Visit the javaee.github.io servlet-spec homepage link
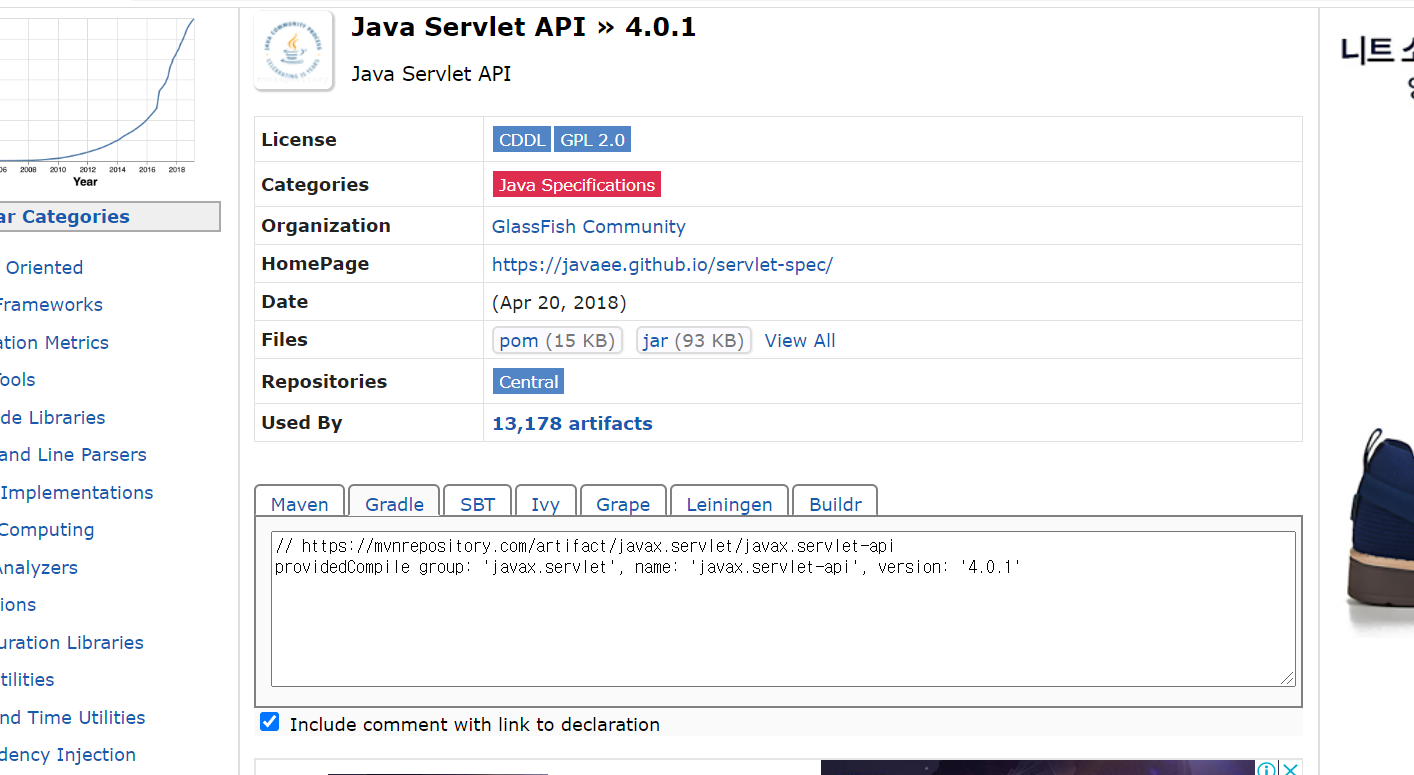Screen dimensions: 1414x775 [662, 265]
